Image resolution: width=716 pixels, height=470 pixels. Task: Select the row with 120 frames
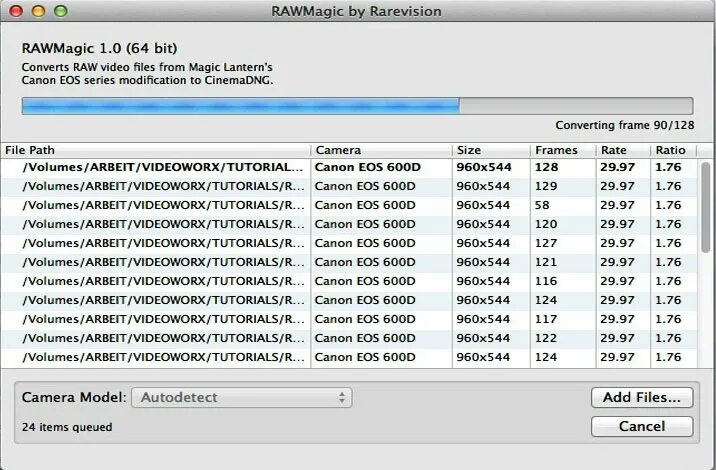tap(349, 224)
